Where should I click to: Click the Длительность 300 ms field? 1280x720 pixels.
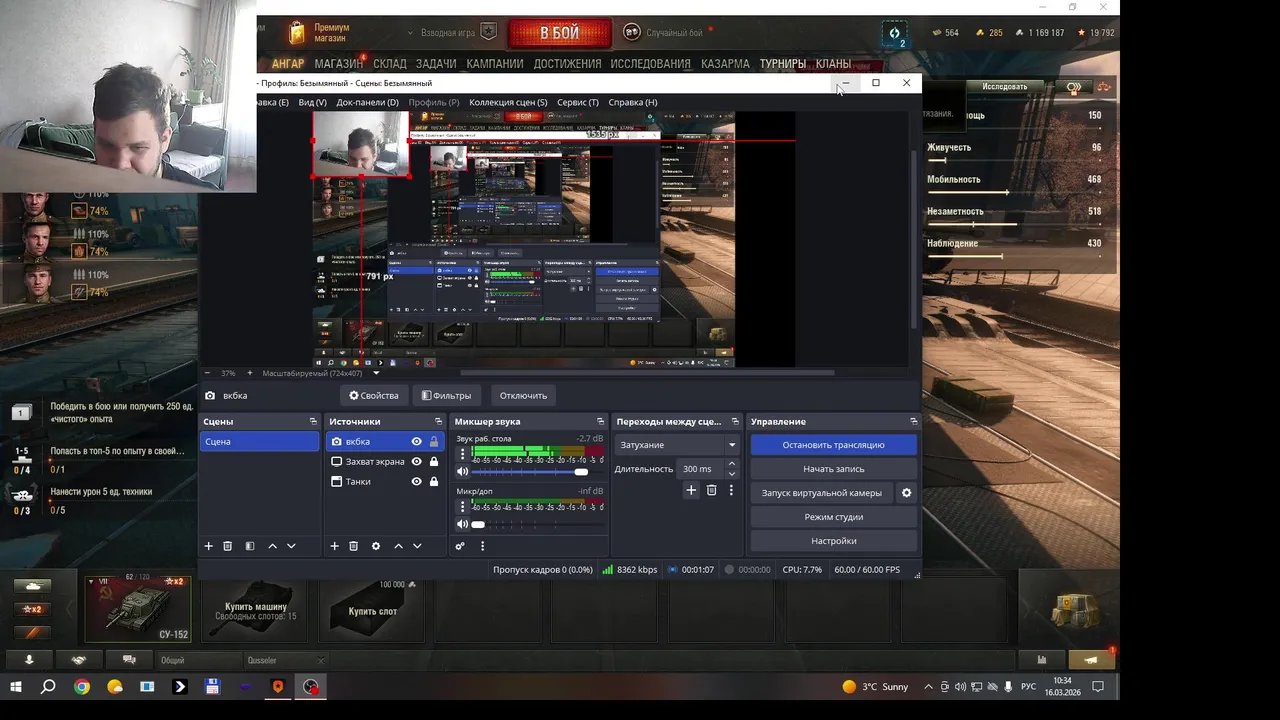point(700,469)
